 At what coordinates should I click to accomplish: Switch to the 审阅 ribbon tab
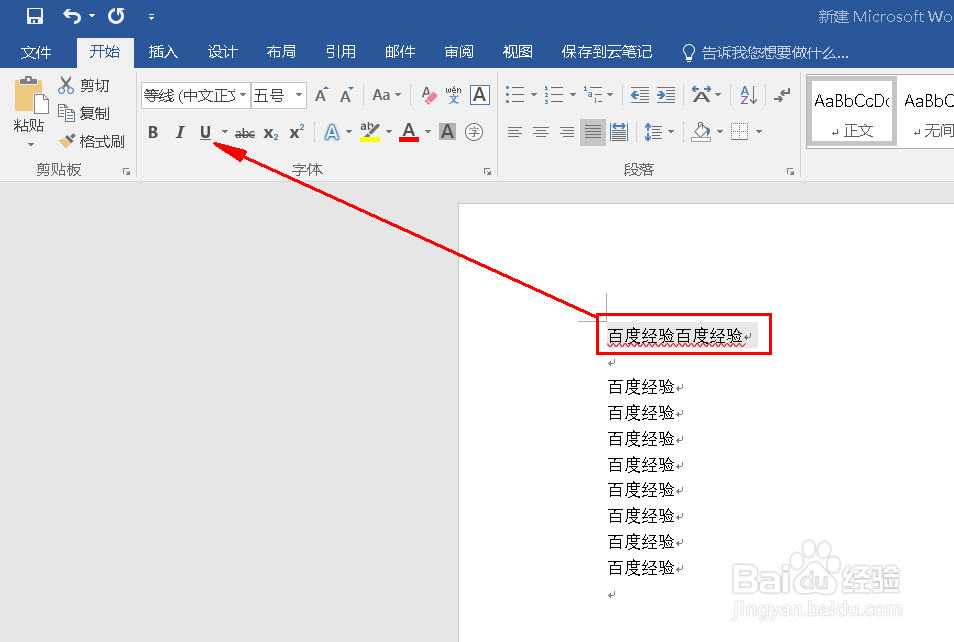[x=459, y=52]
